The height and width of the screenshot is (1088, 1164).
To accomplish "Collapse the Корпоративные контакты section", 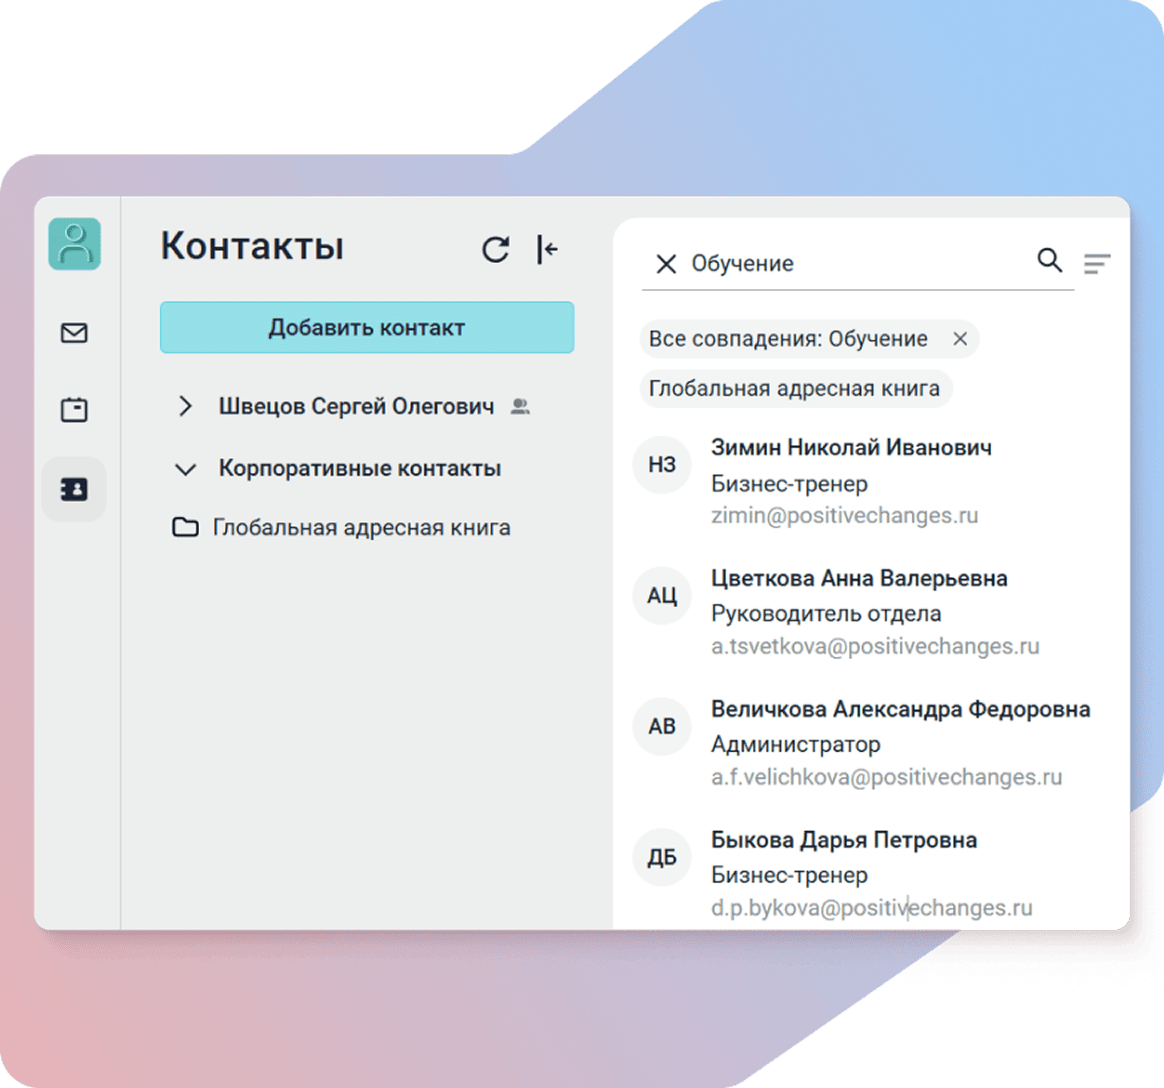I will 185,469.
